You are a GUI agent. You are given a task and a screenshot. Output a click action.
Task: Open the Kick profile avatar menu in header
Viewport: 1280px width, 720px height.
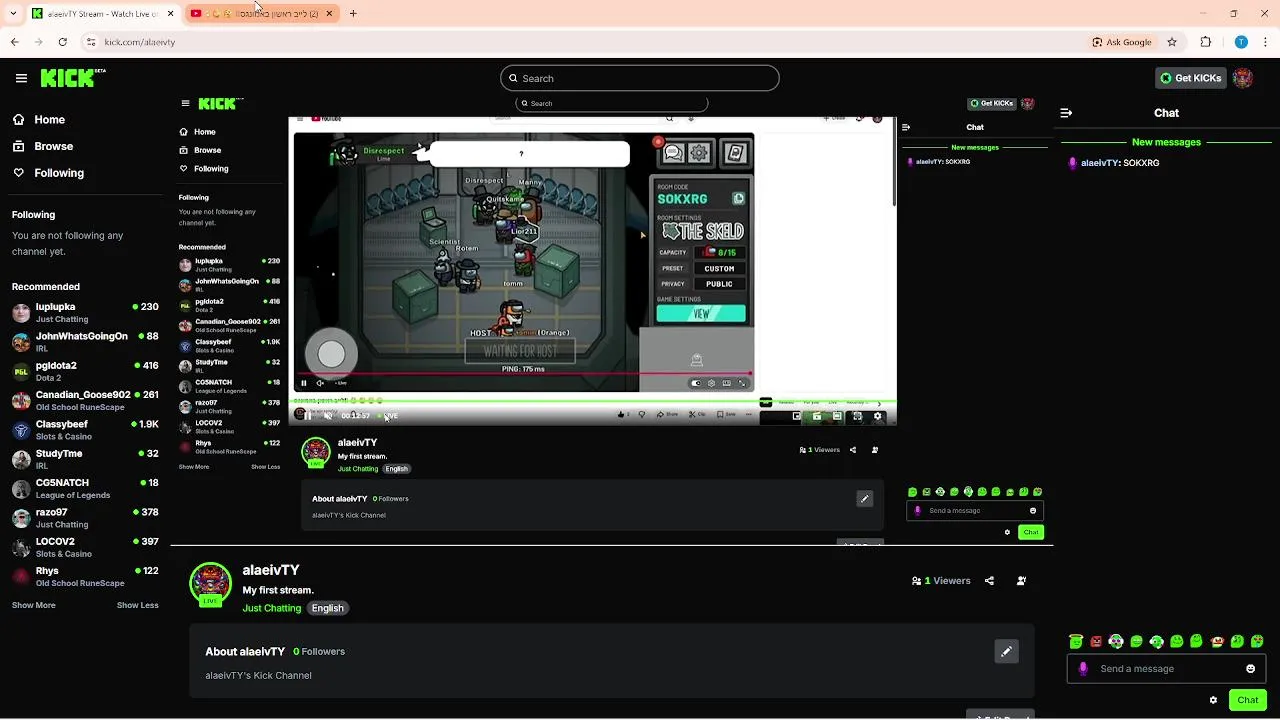[1243, 78]
